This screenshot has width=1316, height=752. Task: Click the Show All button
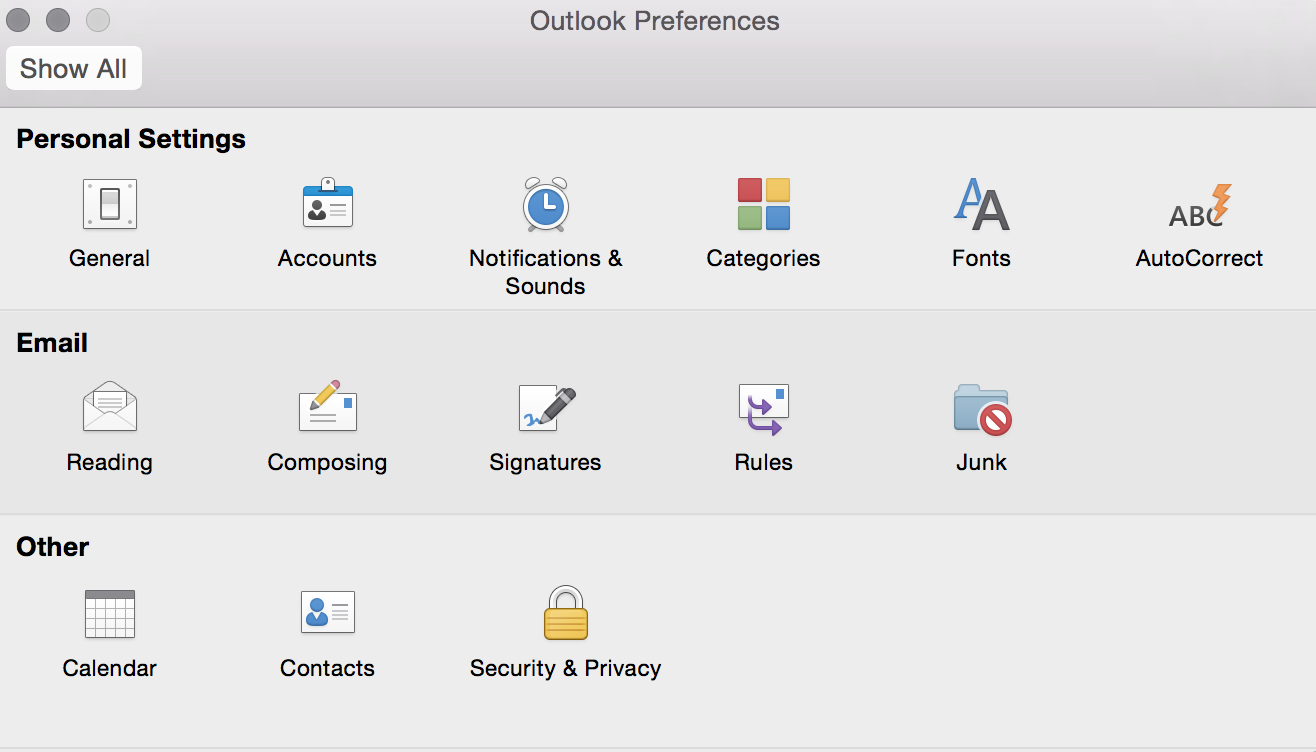click(73, 68)
